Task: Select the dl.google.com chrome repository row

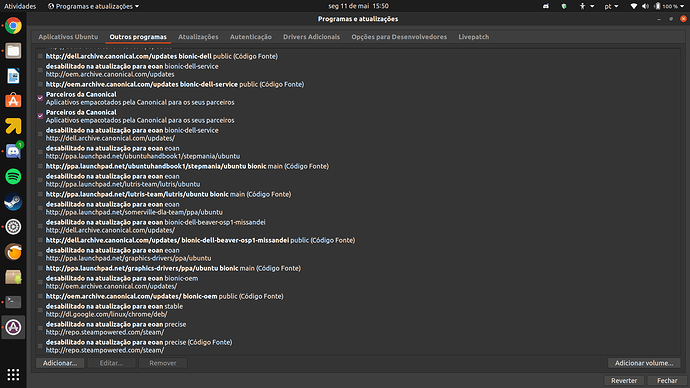Action: pyautogui.click(x=358, y=310)
